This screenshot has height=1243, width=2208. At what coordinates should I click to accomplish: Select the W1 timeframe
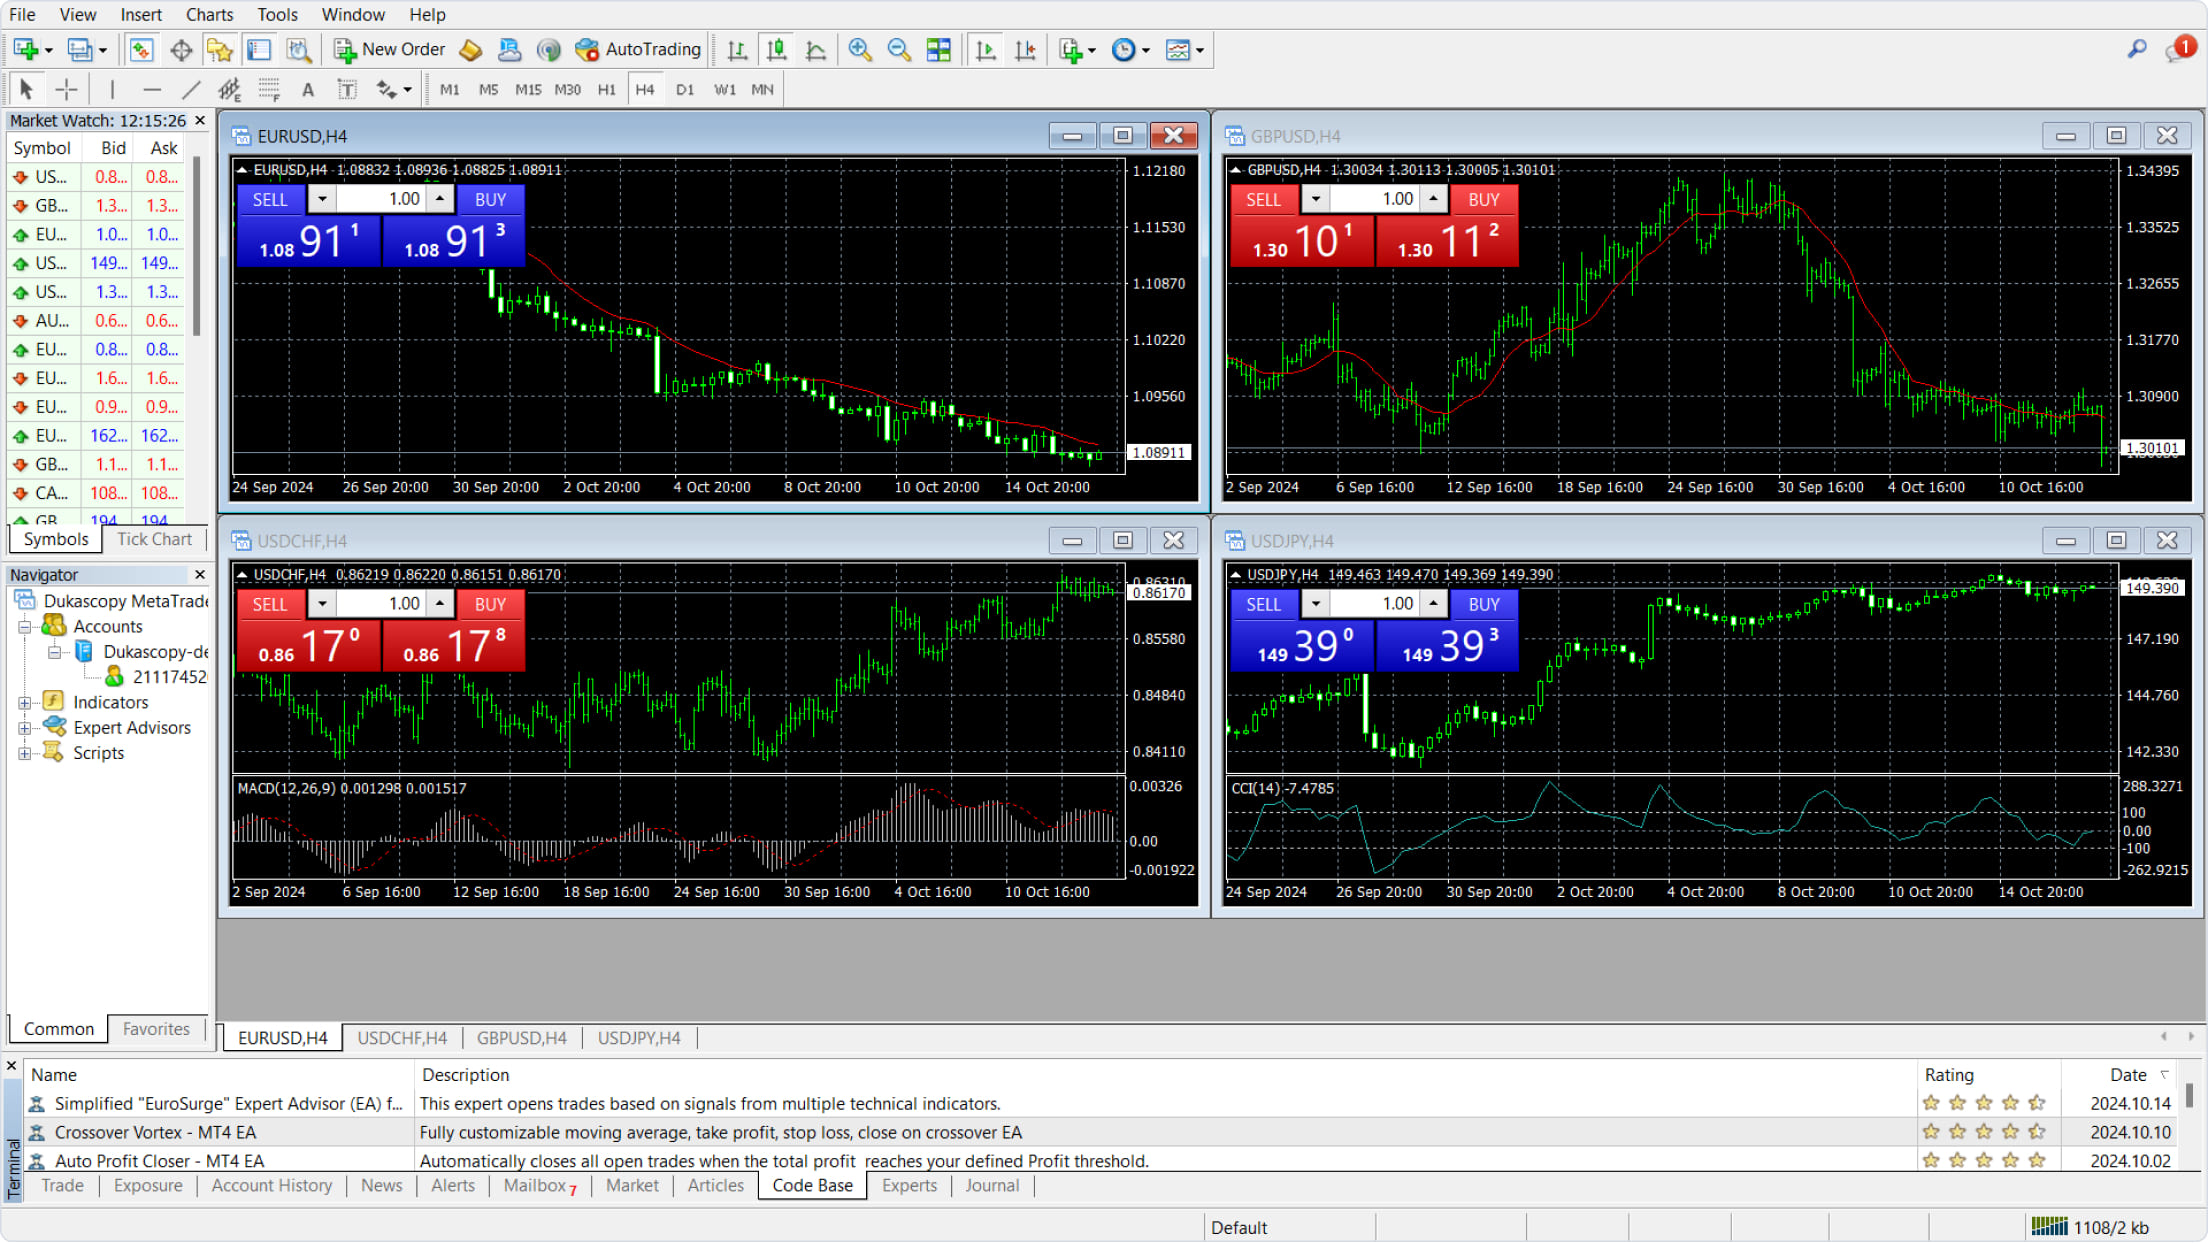click(725, 89)
